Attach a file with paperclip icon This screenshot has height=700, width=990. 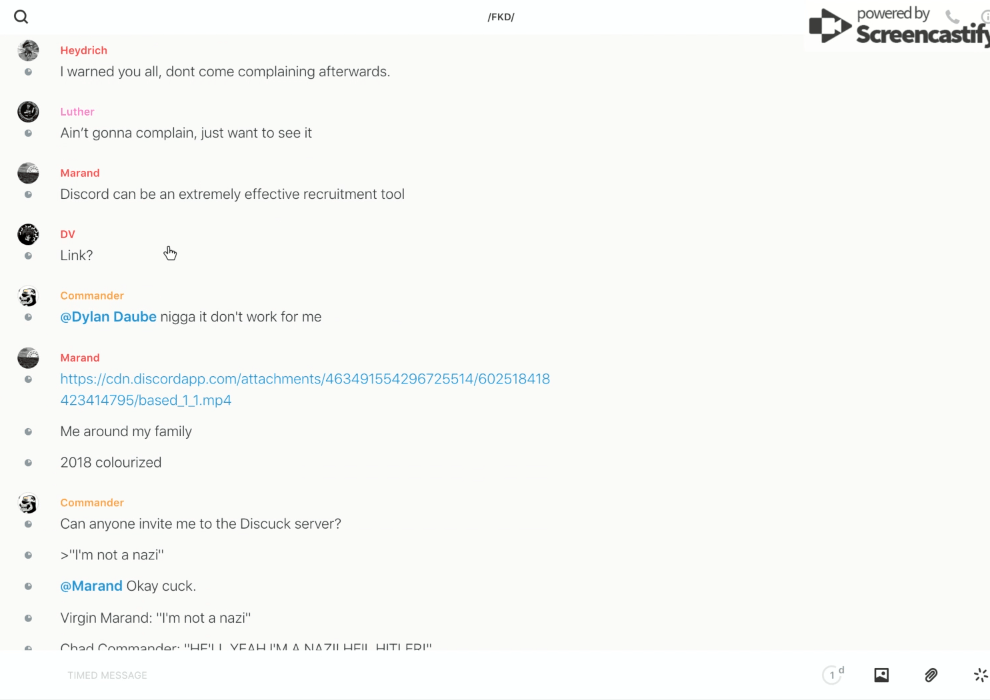931,675
